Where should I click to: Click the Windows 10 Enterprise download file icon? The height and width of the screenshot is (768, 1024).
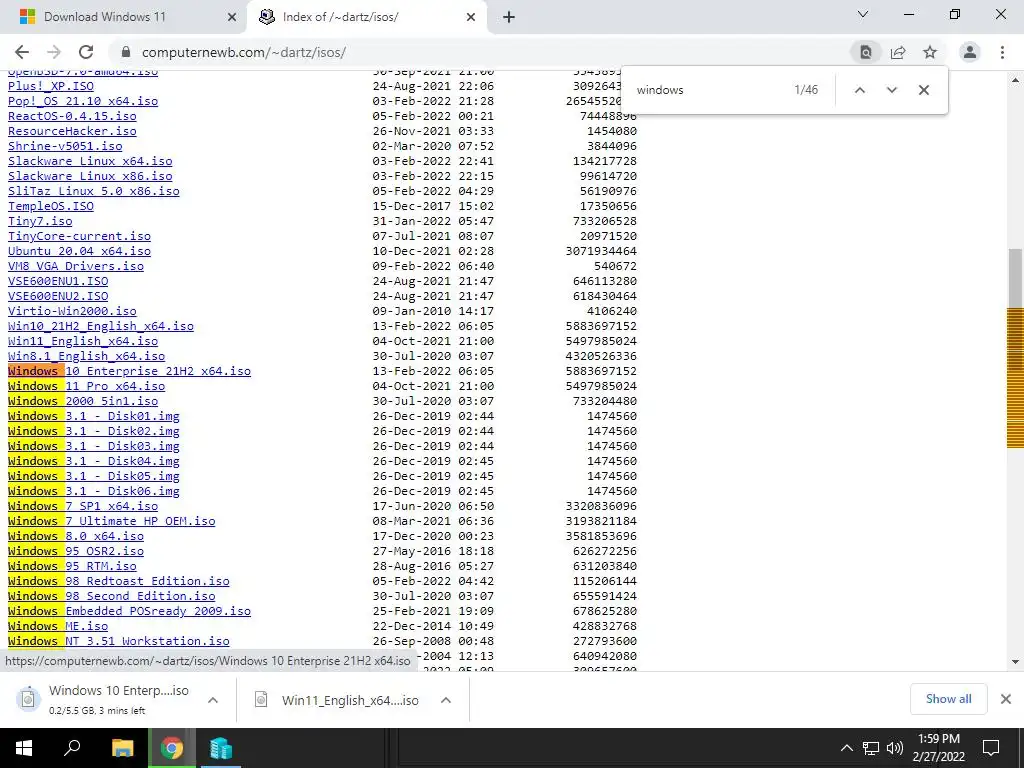pos(28,699)
